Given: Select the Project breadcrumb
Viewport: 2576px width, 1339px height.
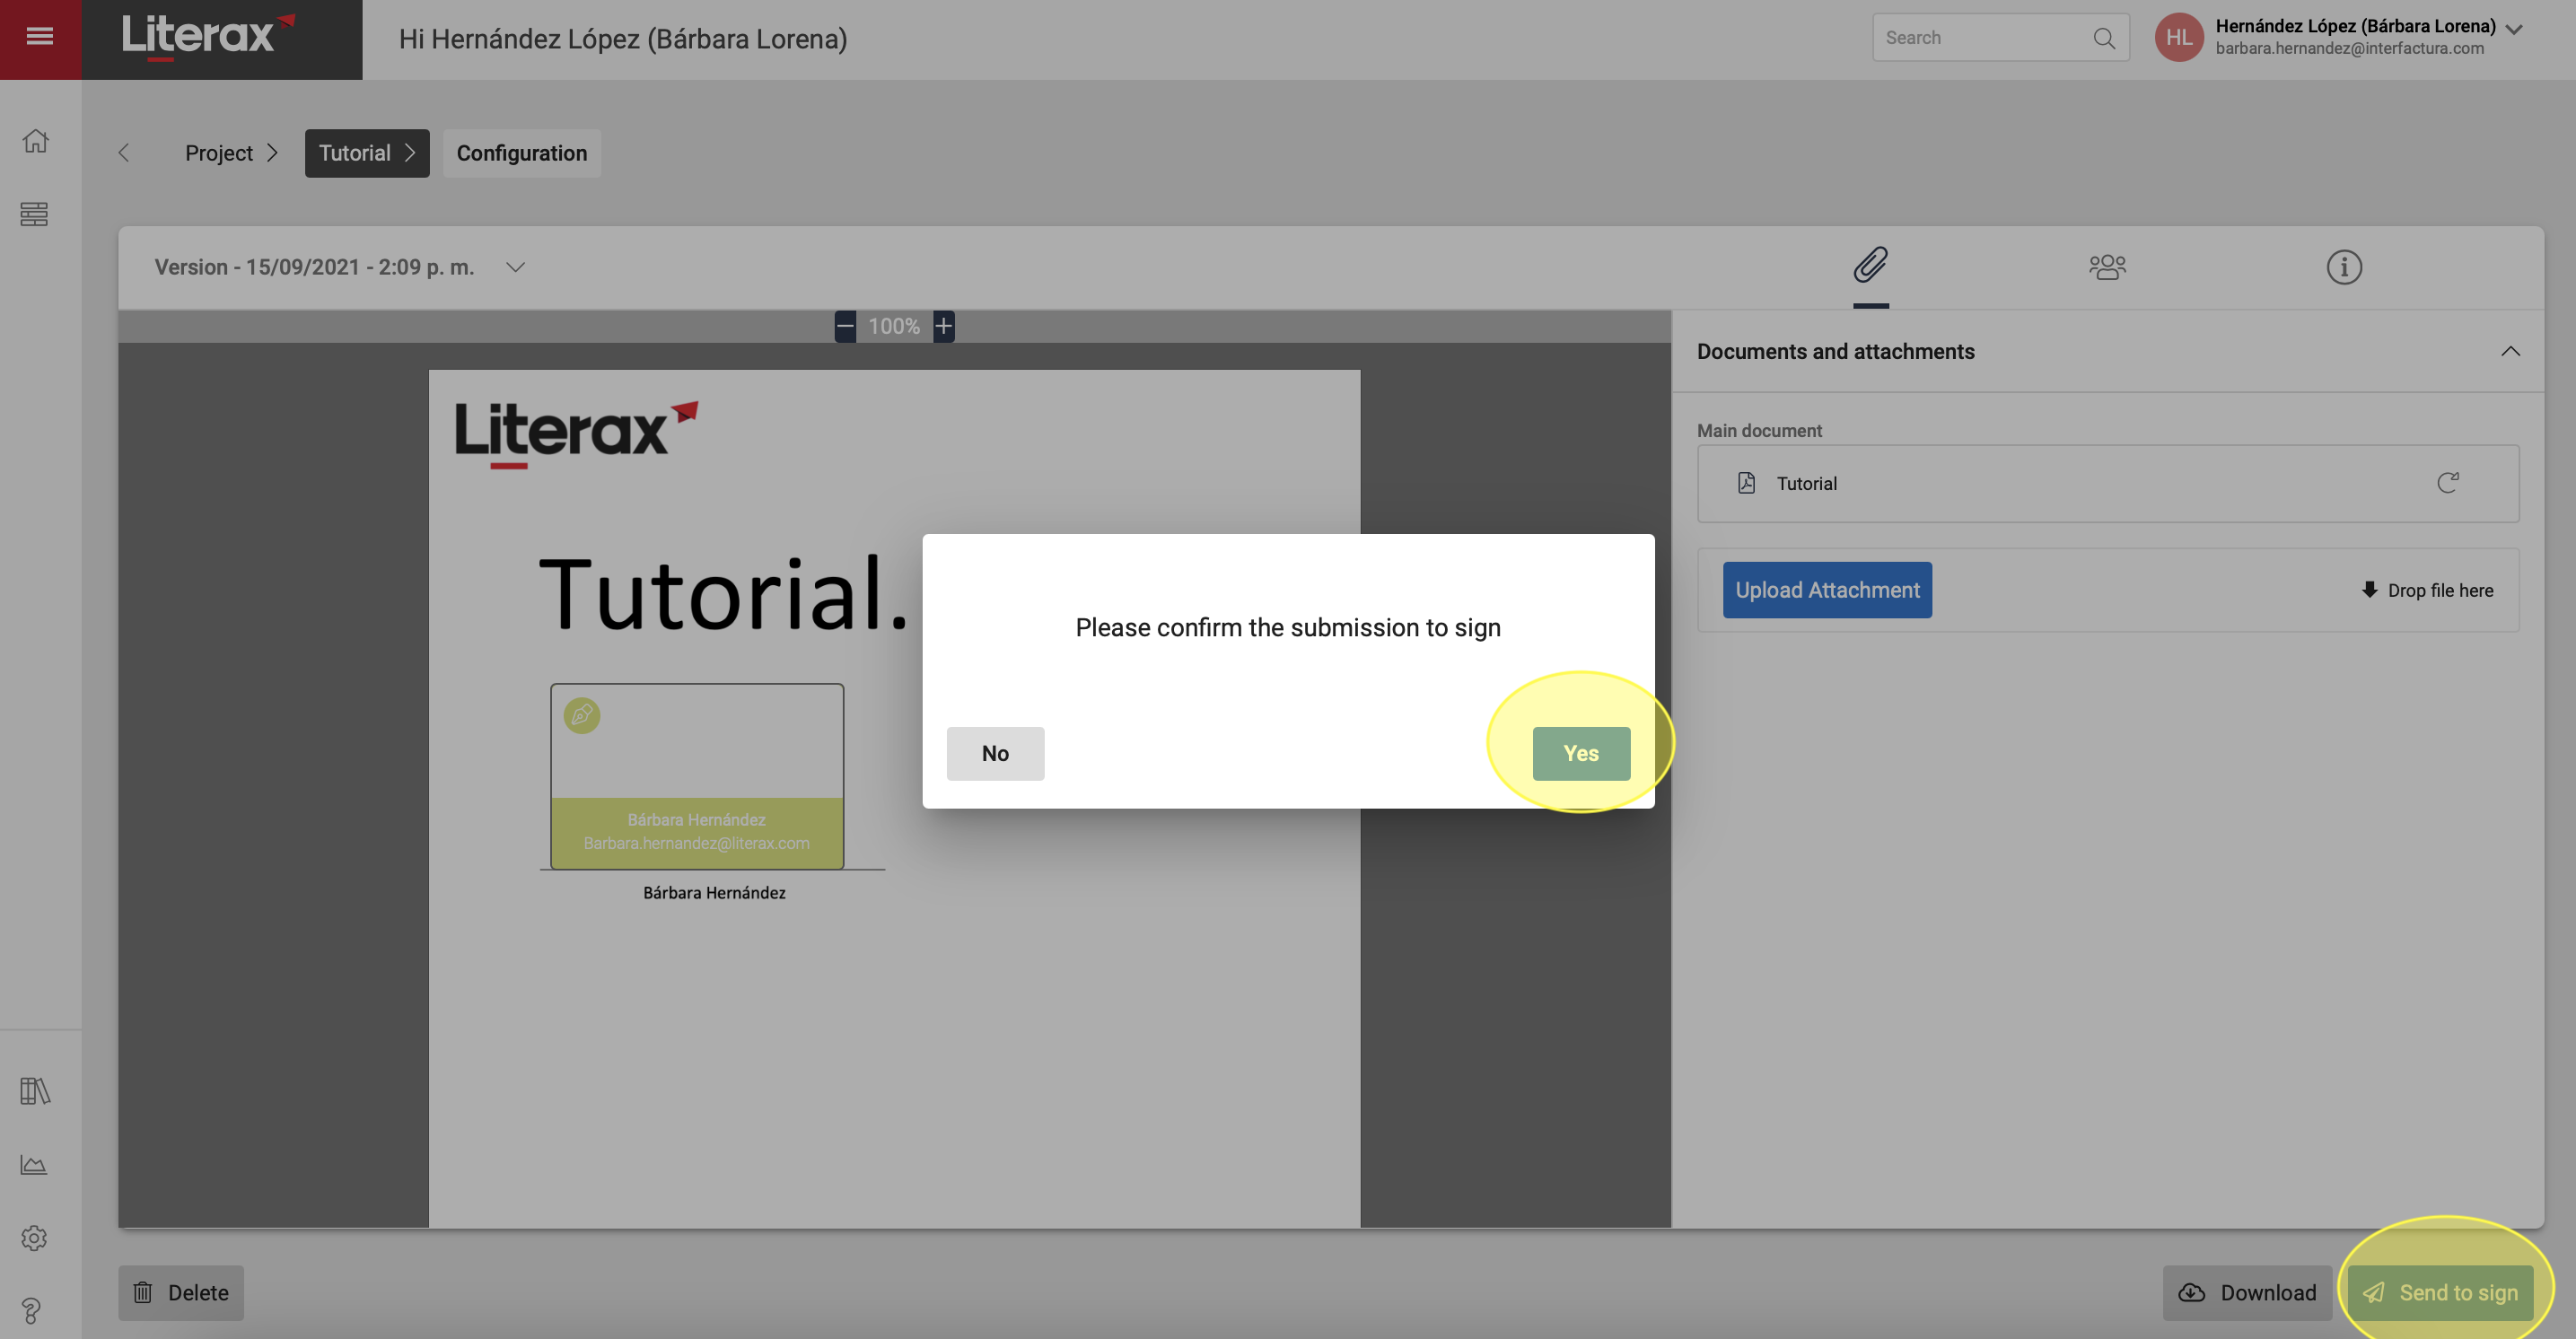Looking at the screenshot, I should click(232, 153).
